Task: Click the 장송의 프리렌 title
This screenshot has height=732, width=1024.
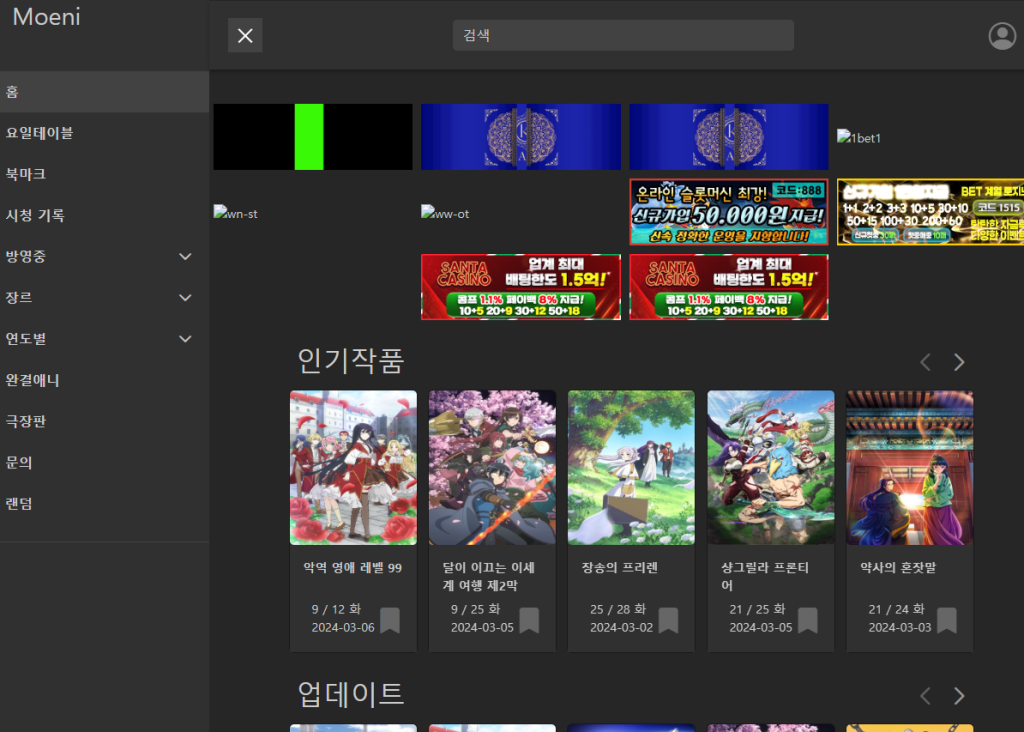Action: 620,568
